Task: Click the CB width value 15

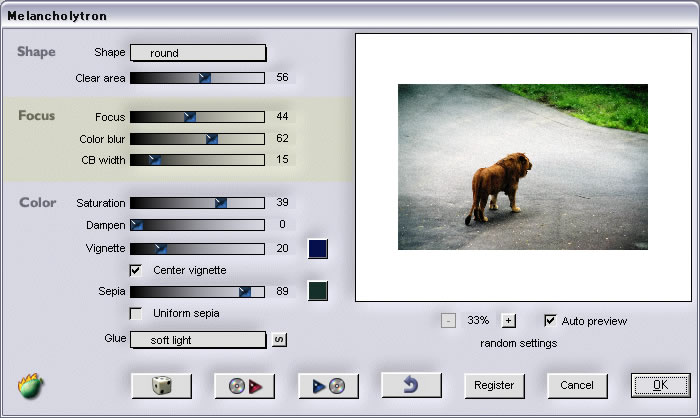Action: (x=282, y=159)
